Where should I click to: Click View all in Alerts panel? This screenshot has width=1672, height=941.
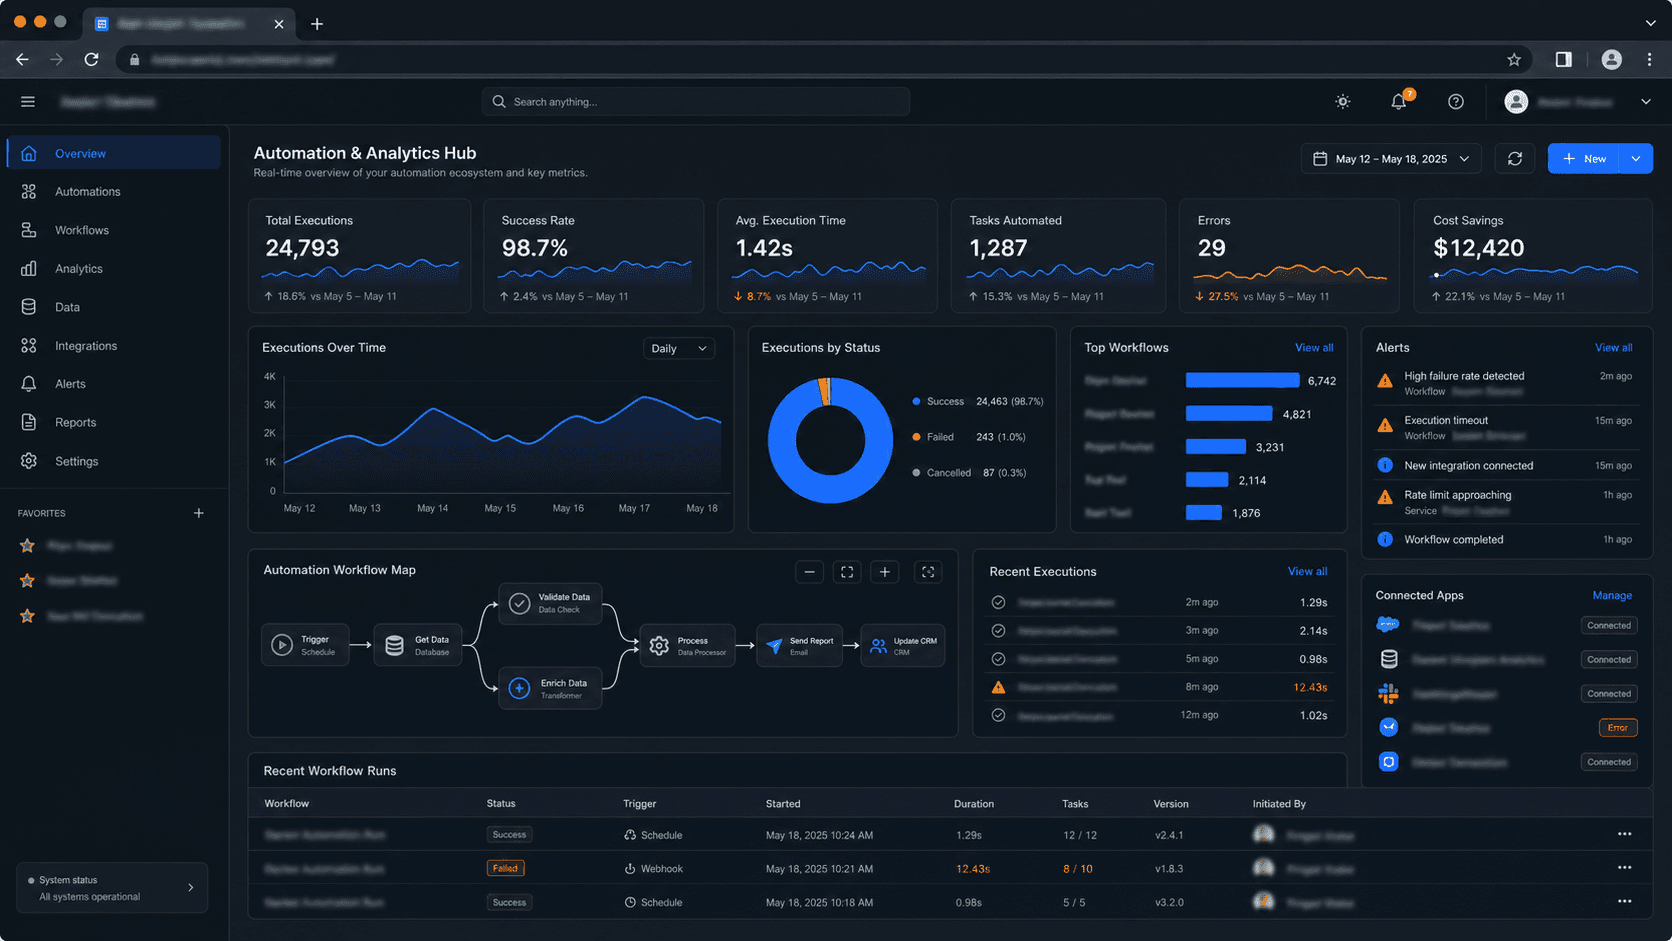click(x=1613, y=348)
